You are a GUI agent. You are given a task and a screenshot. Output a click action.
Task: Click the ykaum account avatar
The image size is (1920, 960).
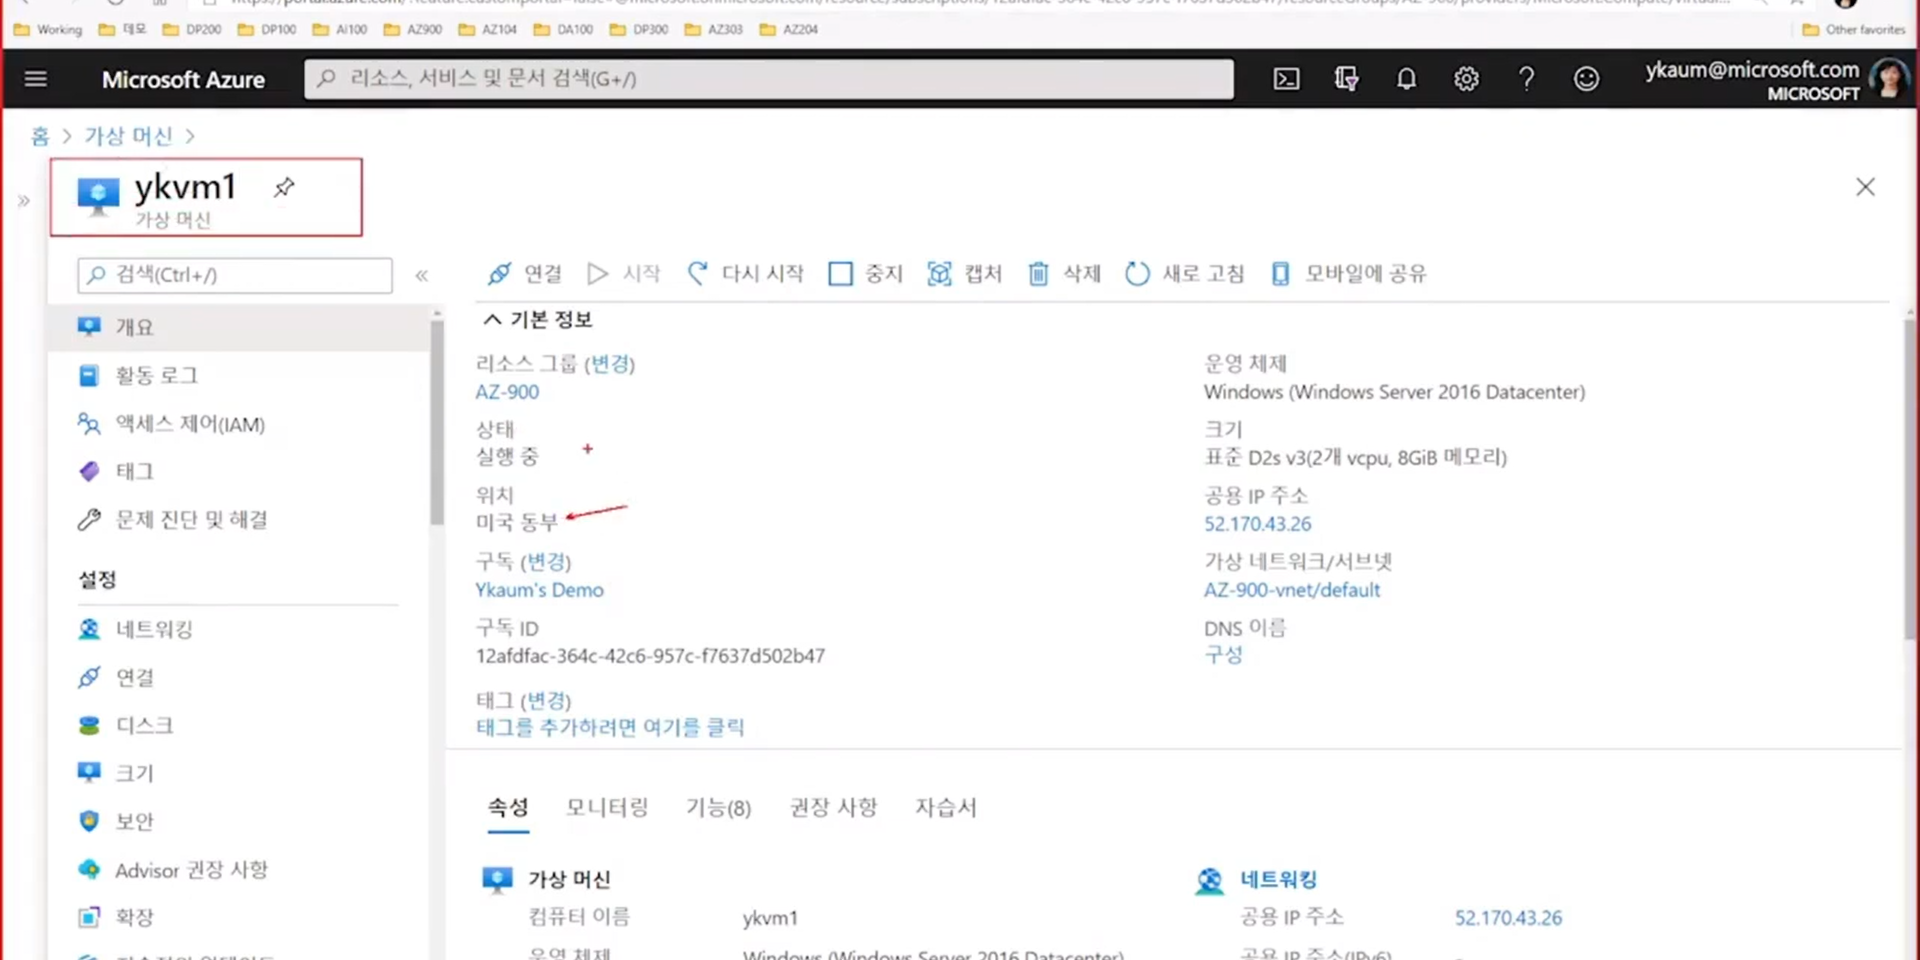[1889, 79]
